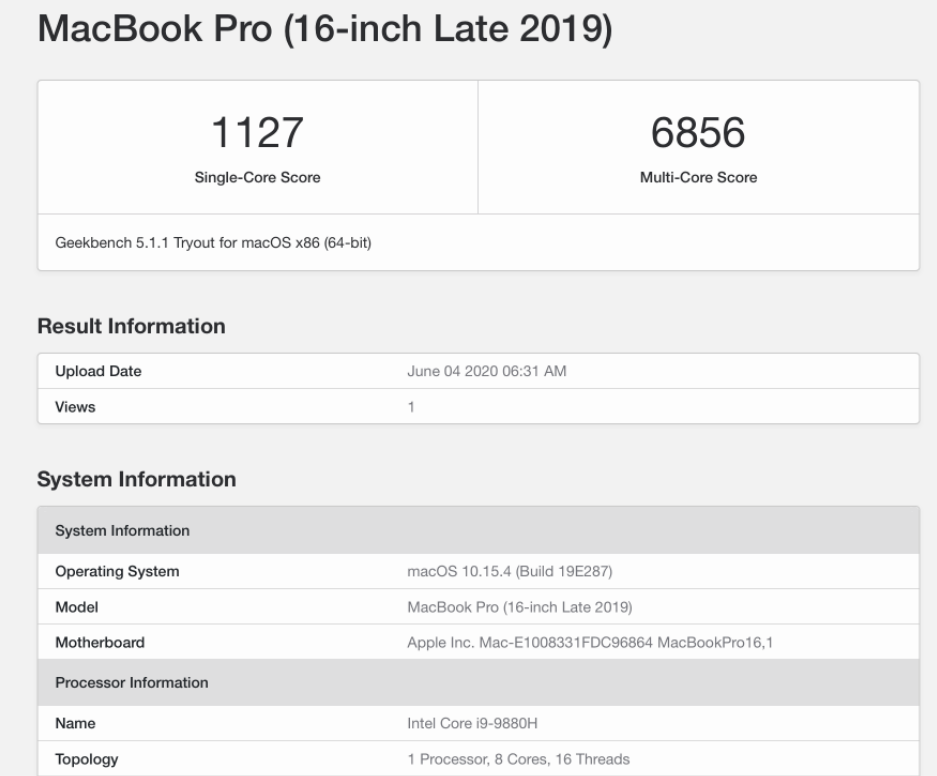937x776 pixels.
Task: Click the Result Information heading
Action: pos(131,326)
